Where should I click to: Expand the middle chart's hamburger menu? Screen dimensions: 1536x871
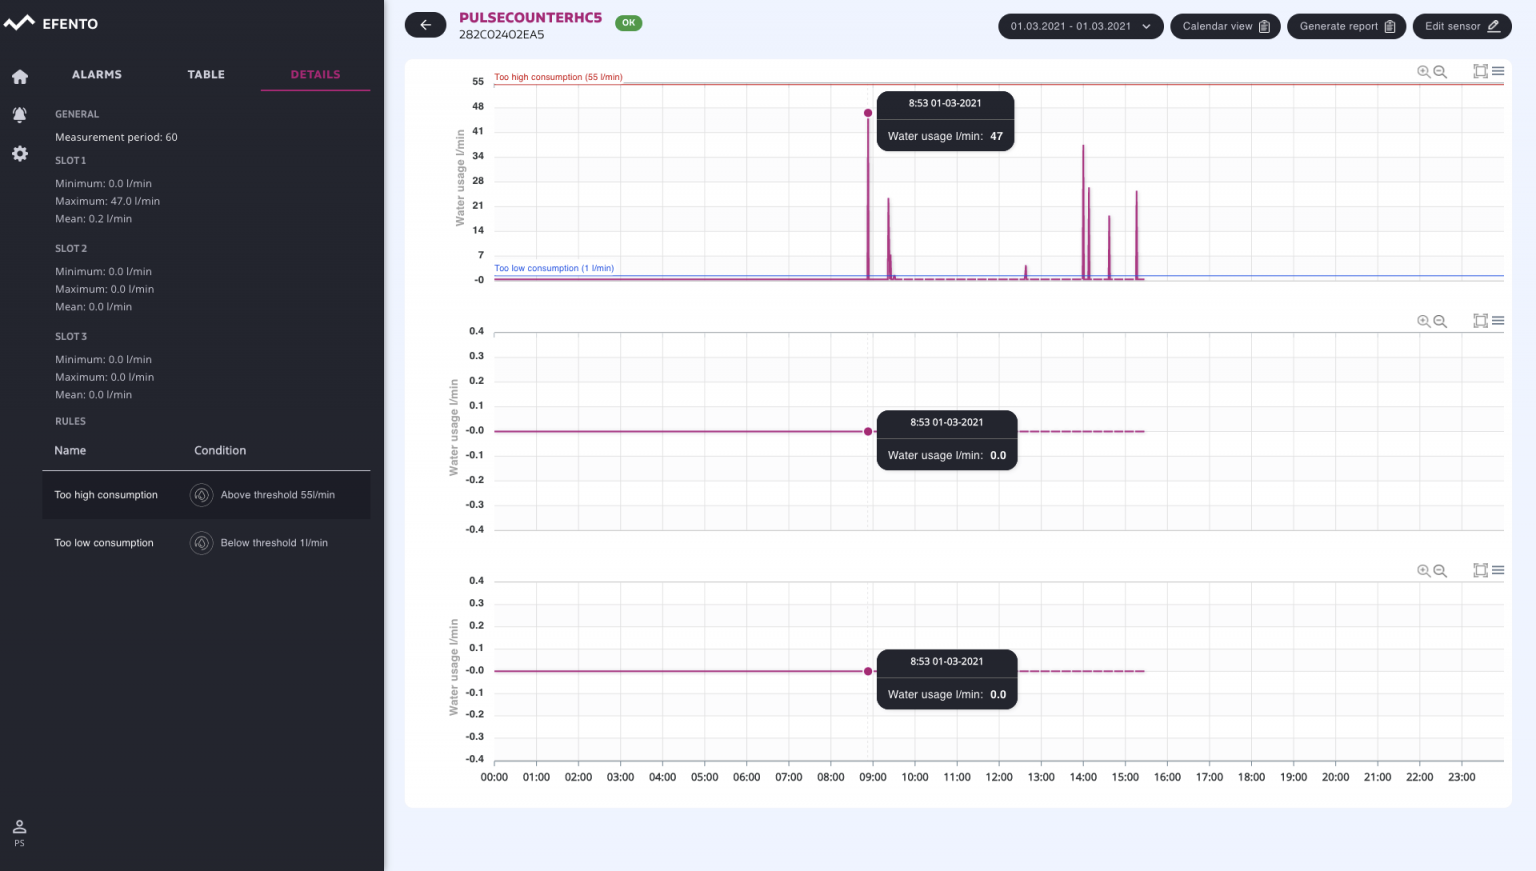click(1498, 321)
